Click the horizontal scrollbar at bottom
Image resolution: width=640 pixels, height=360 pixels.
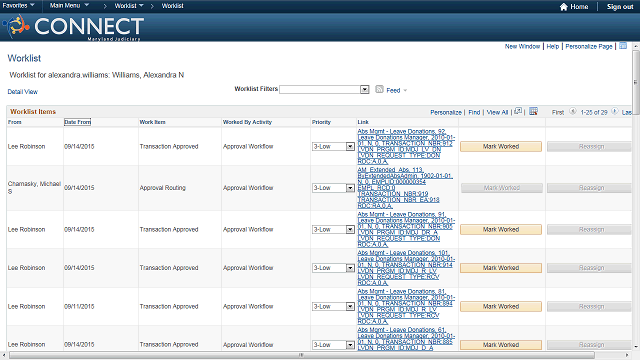point(301,355)
